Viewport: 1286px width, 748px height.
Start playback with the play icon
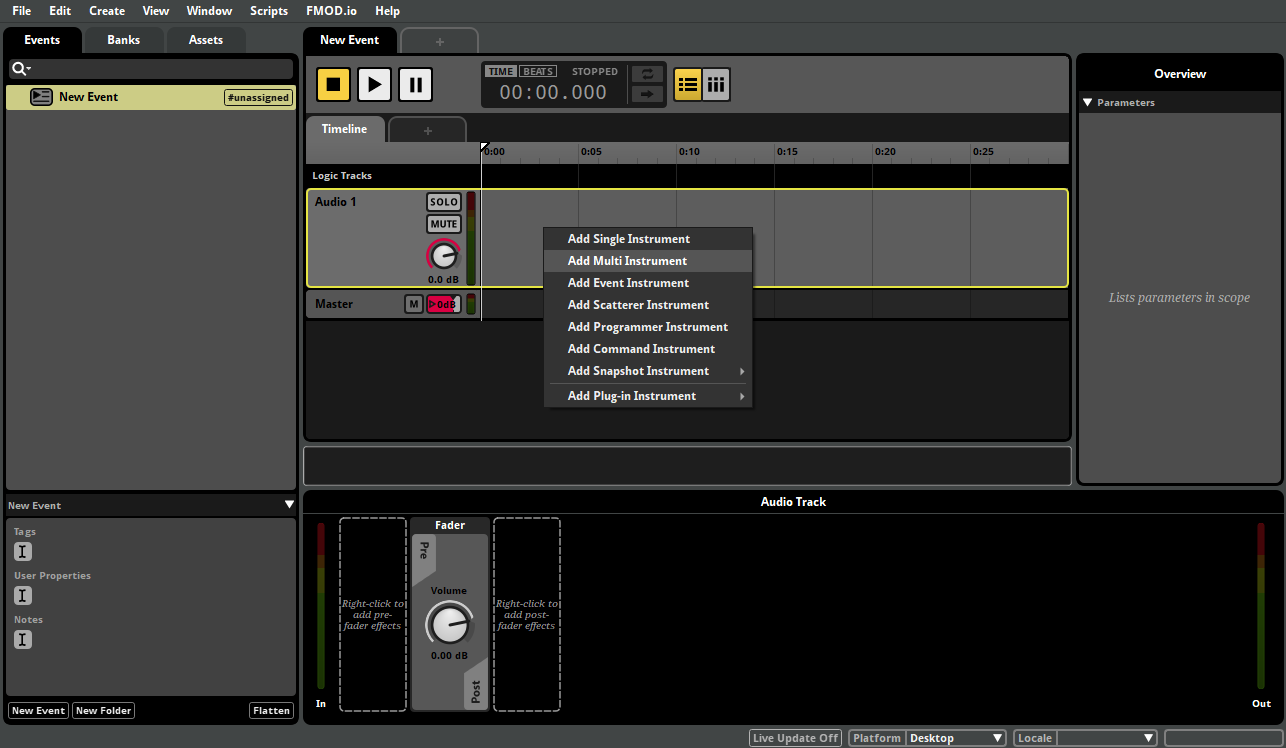[374, 84]
